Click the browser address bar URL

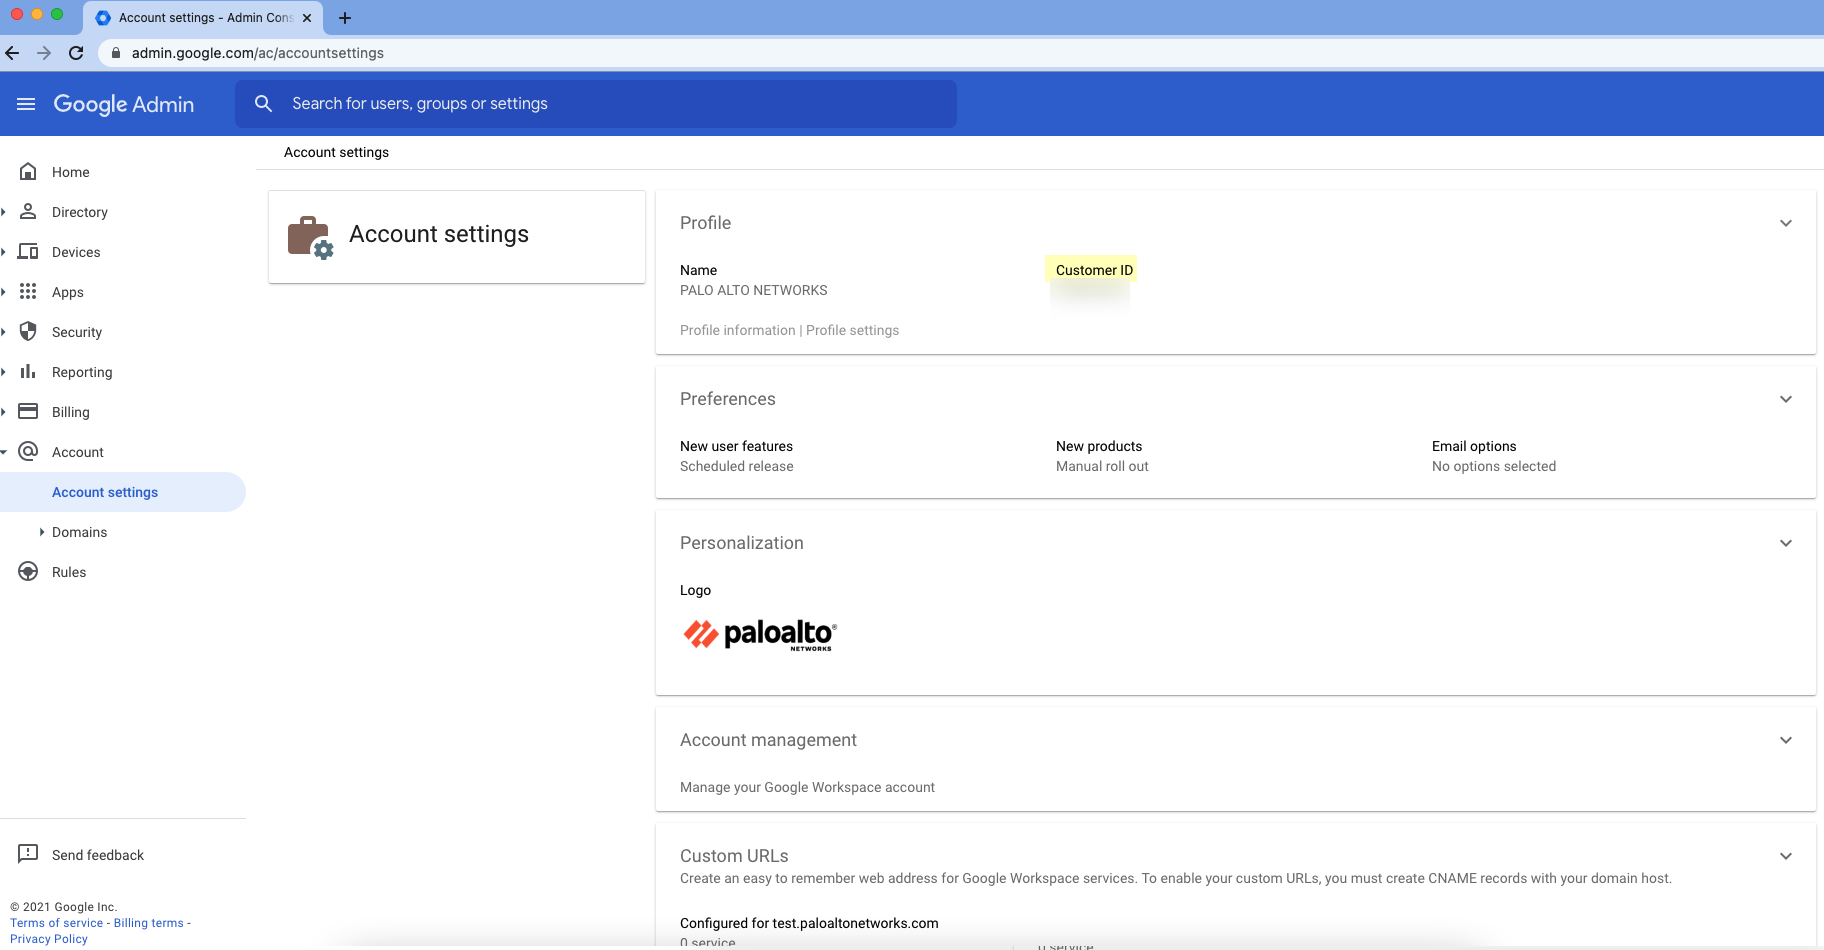click(258, 53)
